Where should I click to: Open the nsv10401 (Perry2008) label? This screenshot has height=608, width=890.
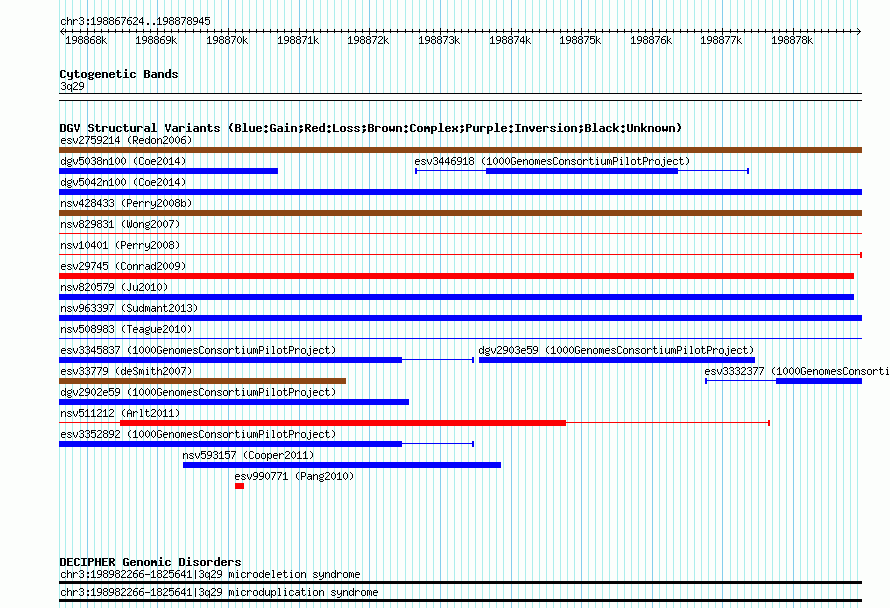pyautogui.click(x=120, y=245)
